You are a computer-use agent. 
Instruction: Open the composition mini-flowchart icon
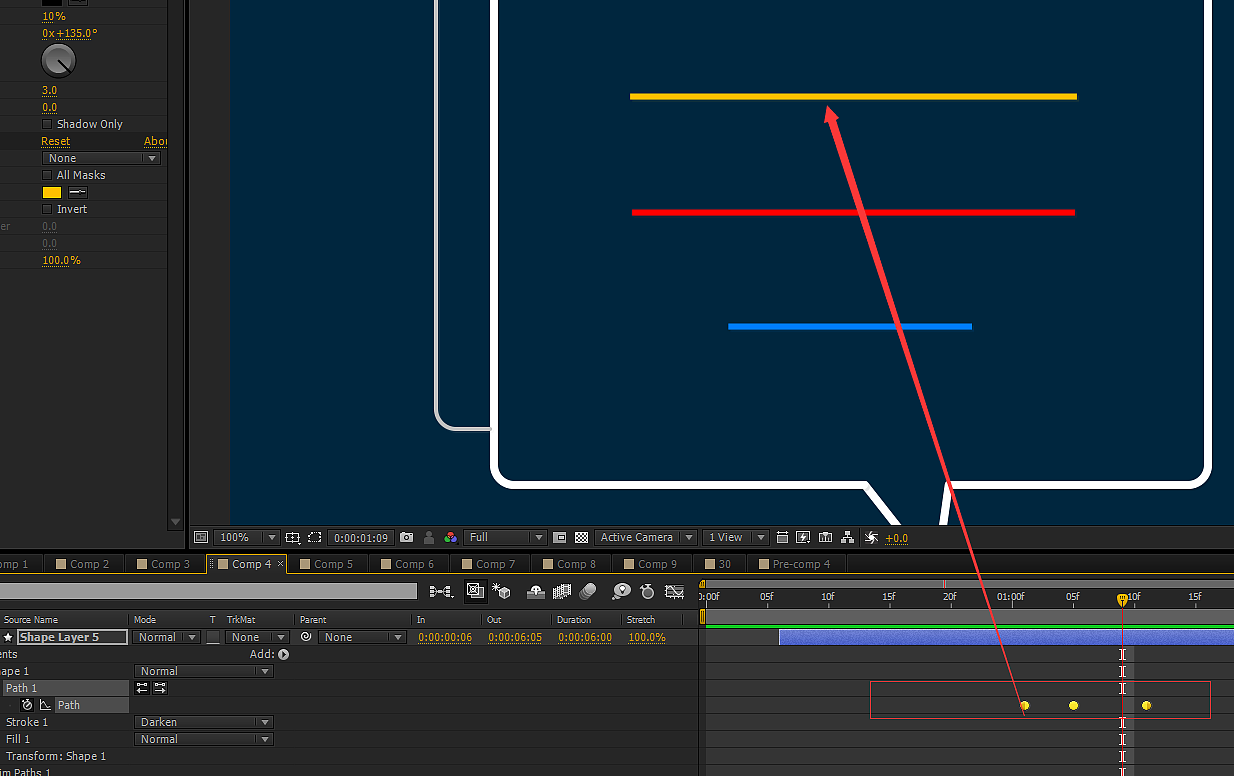(441, 591)
